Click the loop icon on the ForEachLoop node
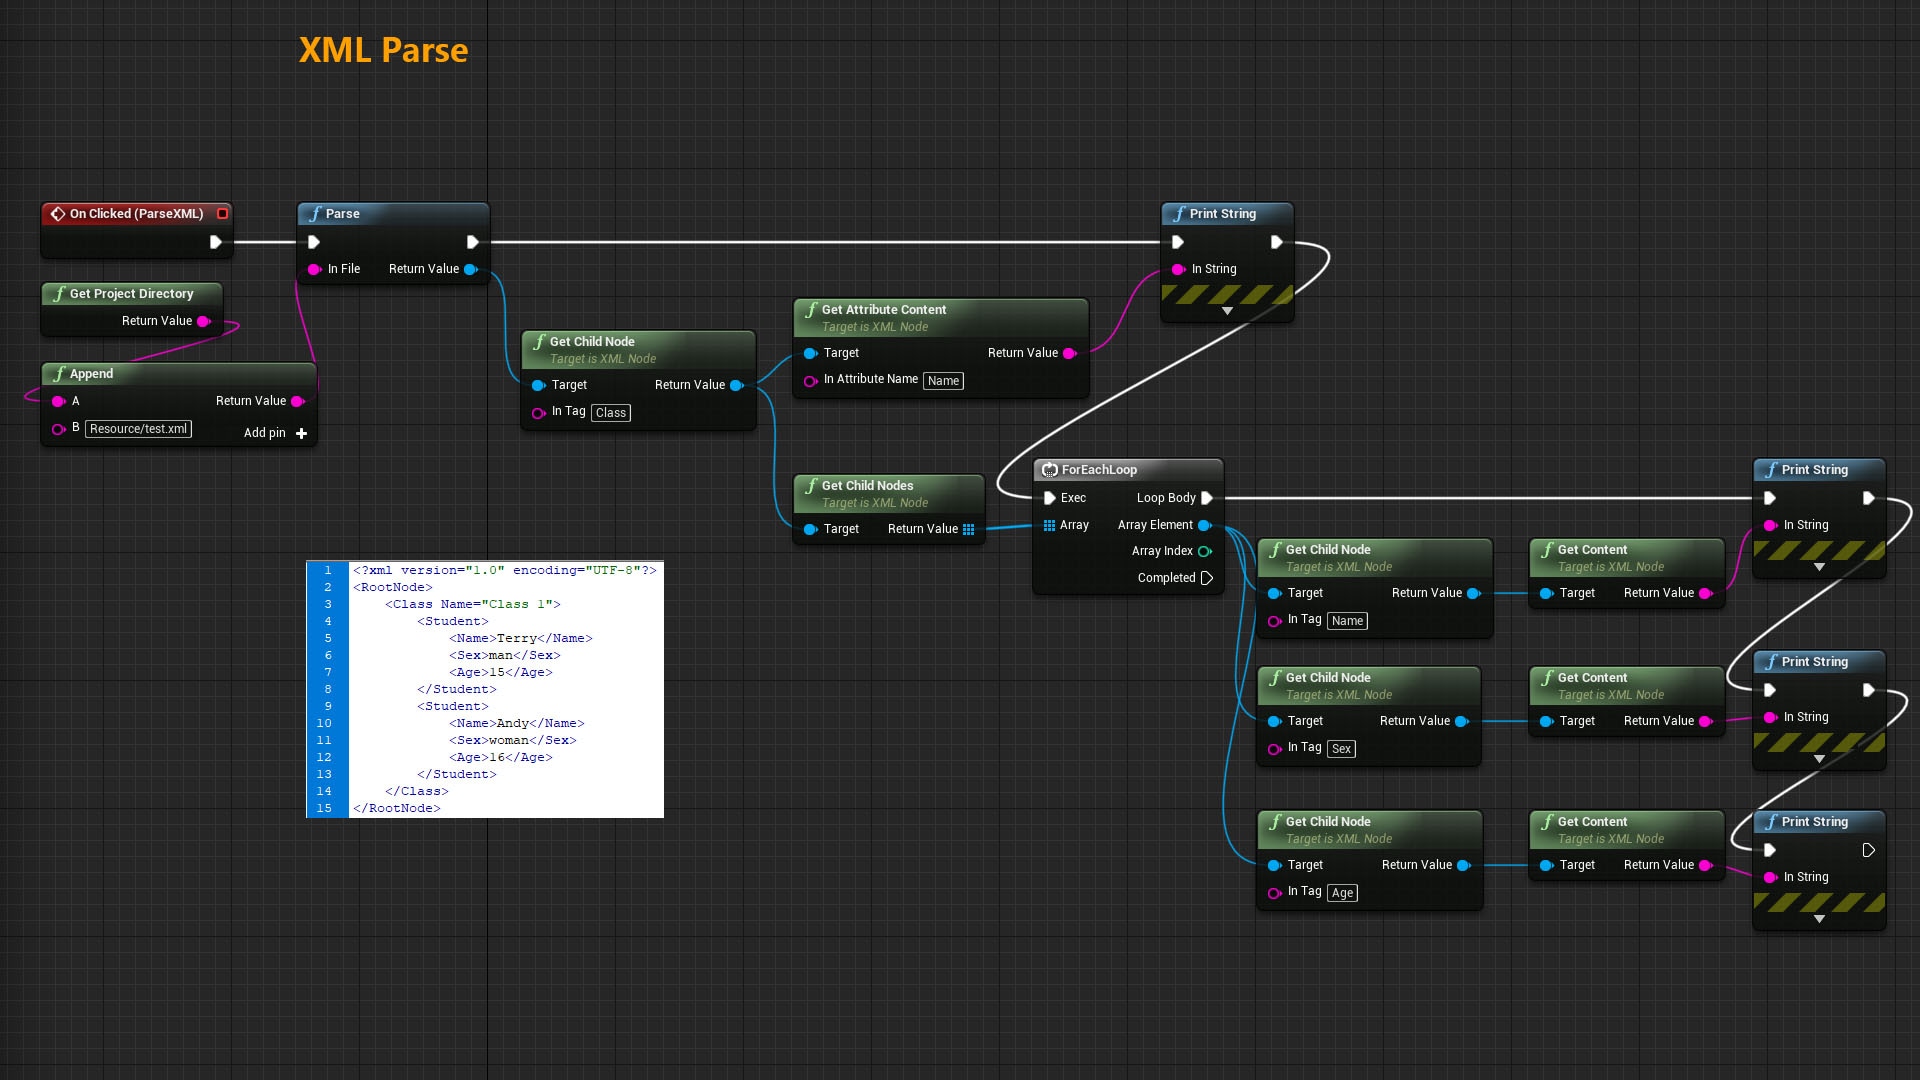This screenshot has width=1920, height=1080. pos(1050,470)
